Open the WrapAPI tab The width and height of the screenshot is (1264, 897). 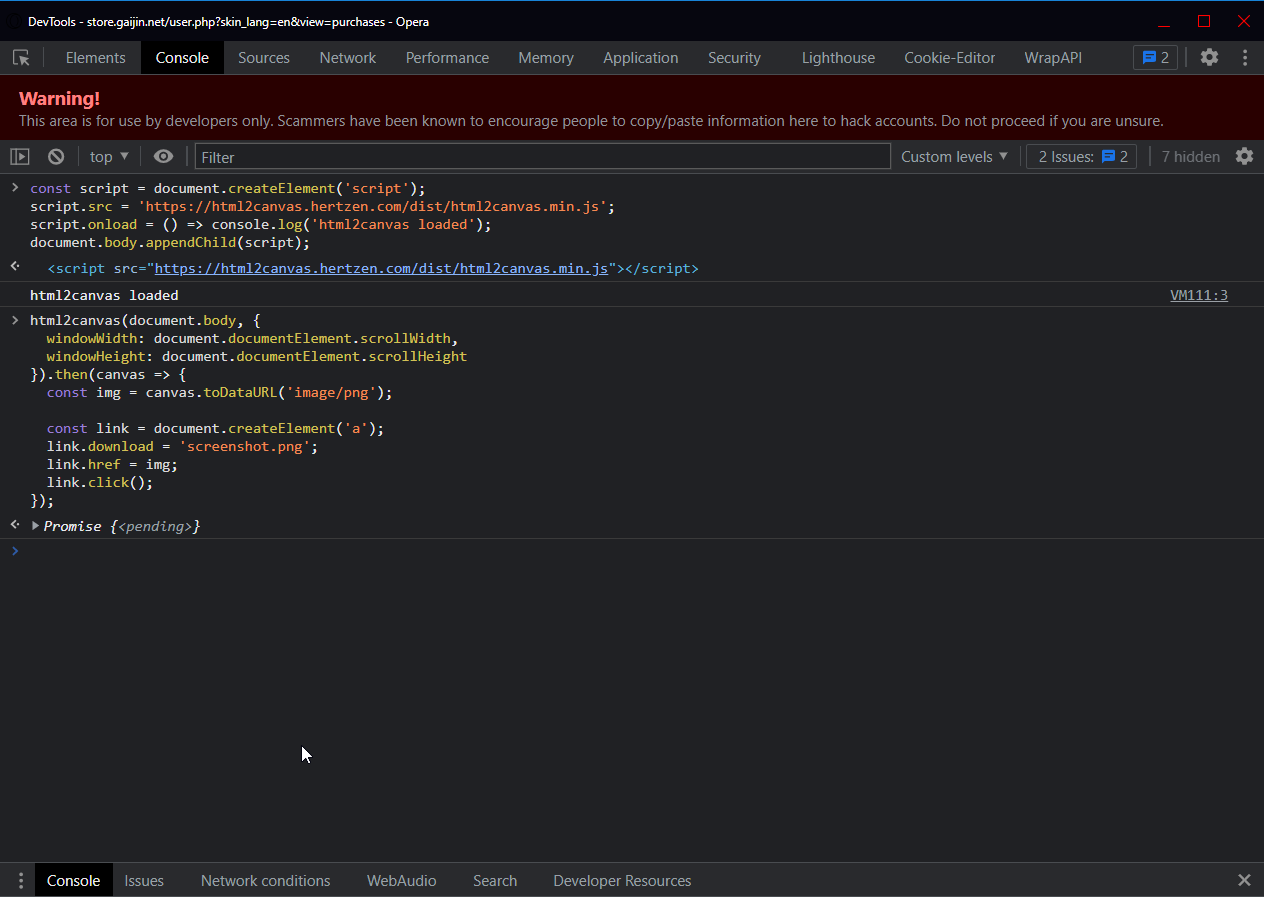pyautogui.click(x=1053, y=58)
